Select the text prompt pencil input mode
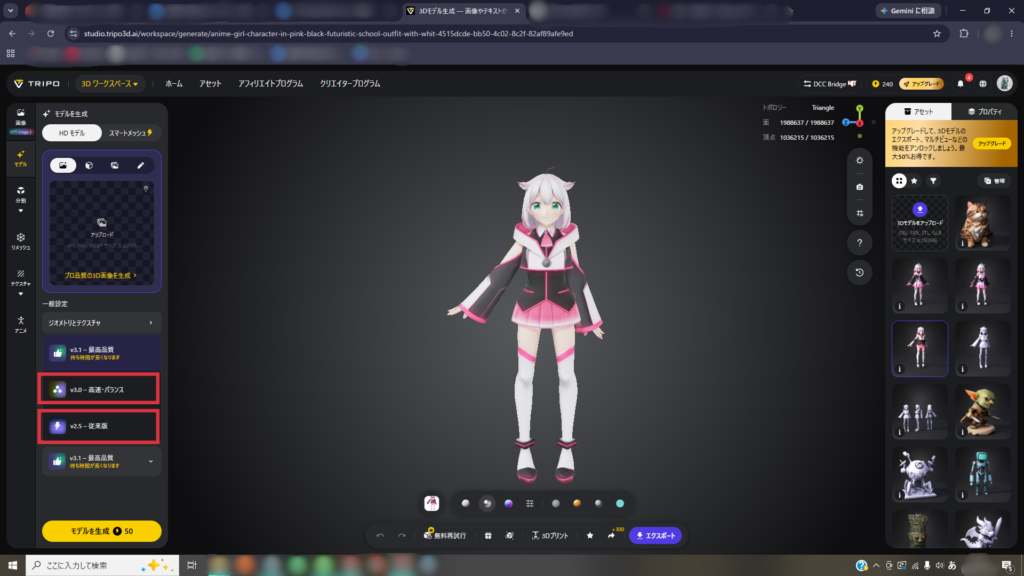 coord(140,165)
